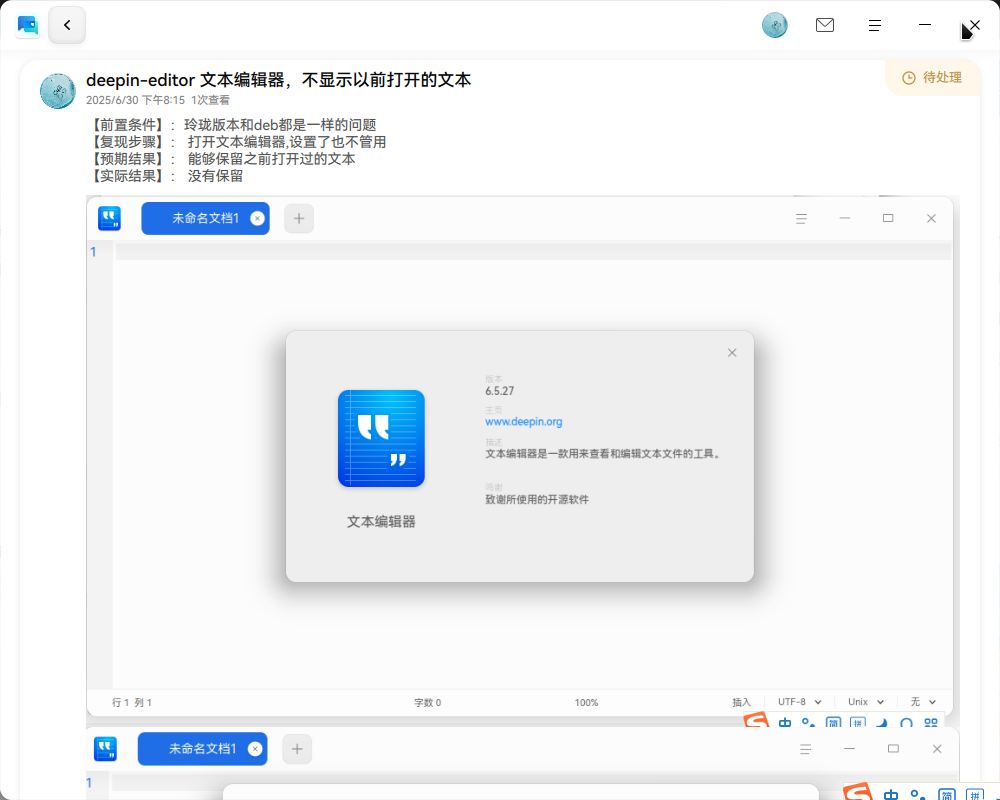Image resolution: width=1000 pixels, height=800 pixels.
Task: Click the 行 1 列 1 status entry
Action: point(132,702)
